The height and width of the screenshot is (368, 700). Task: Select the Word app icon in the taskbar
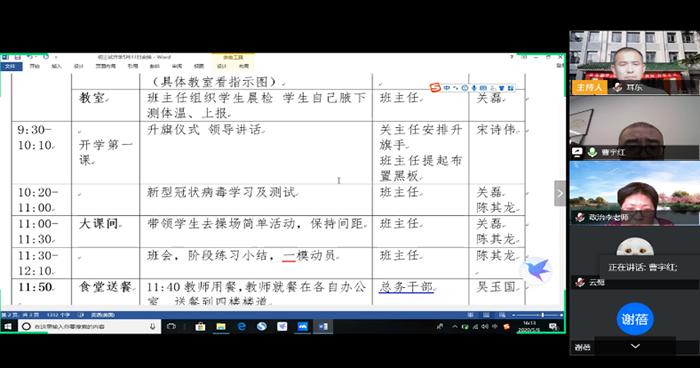[x=323, y=326]
